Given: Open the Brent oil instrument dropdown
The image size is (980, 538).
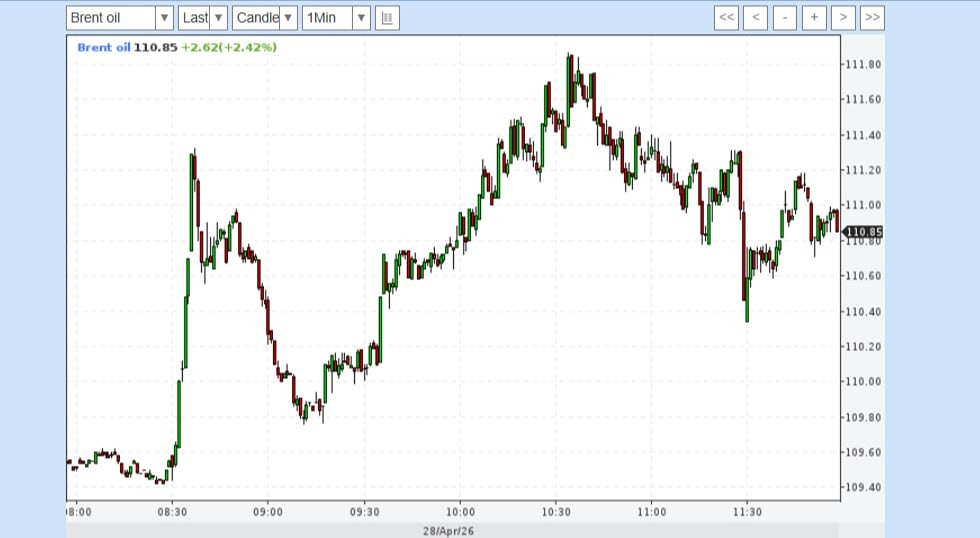Looking at the screenshot, I should (119, 18).
